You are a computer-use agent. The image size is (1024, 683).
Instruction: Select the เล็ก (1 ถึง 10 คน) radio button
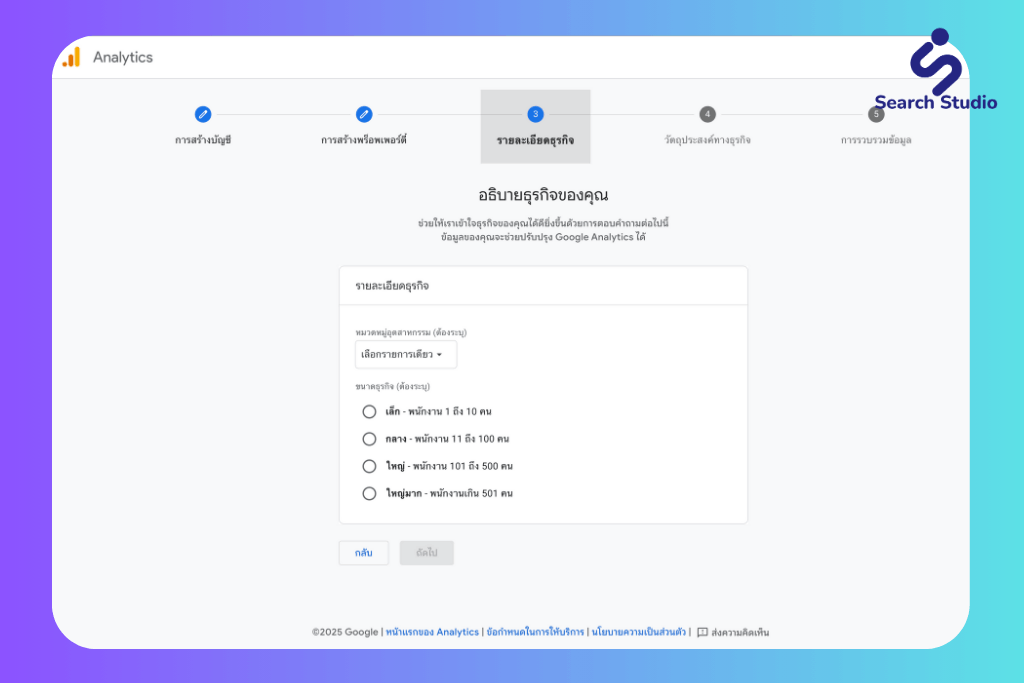(x=370, y=411)
